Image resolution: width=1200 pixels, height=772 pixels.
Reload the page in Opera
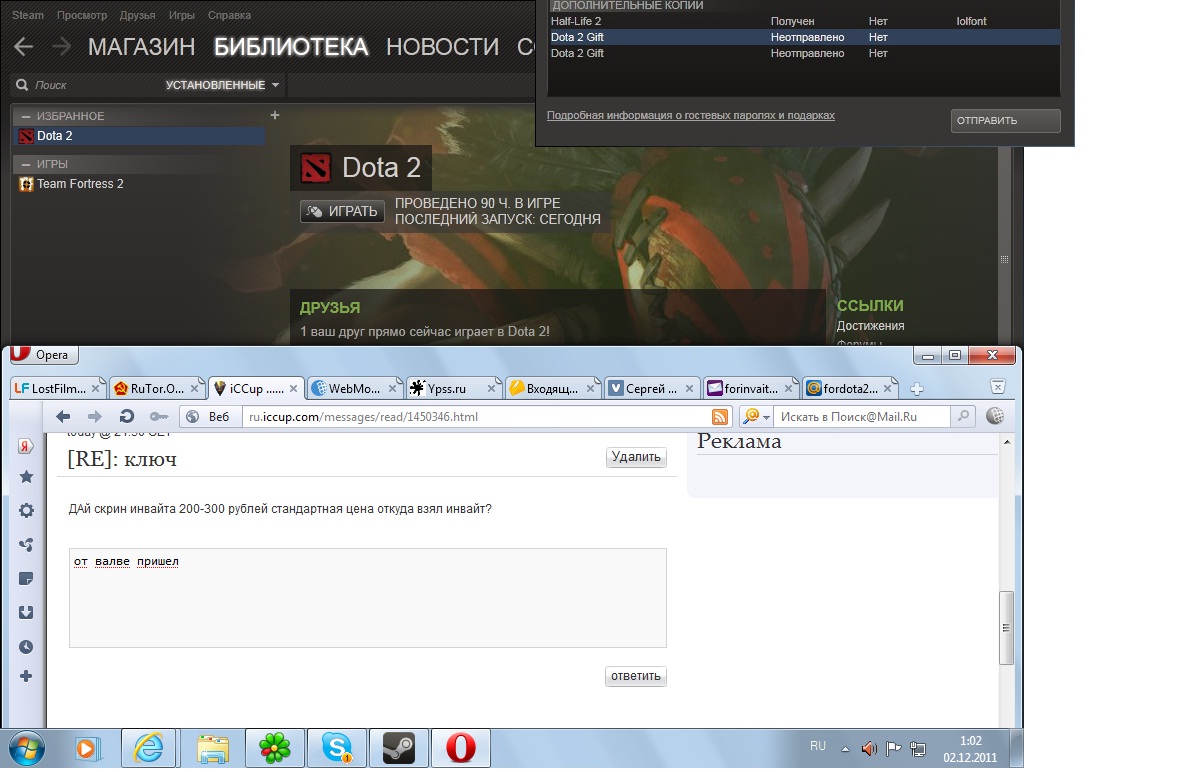coord(127,416)
